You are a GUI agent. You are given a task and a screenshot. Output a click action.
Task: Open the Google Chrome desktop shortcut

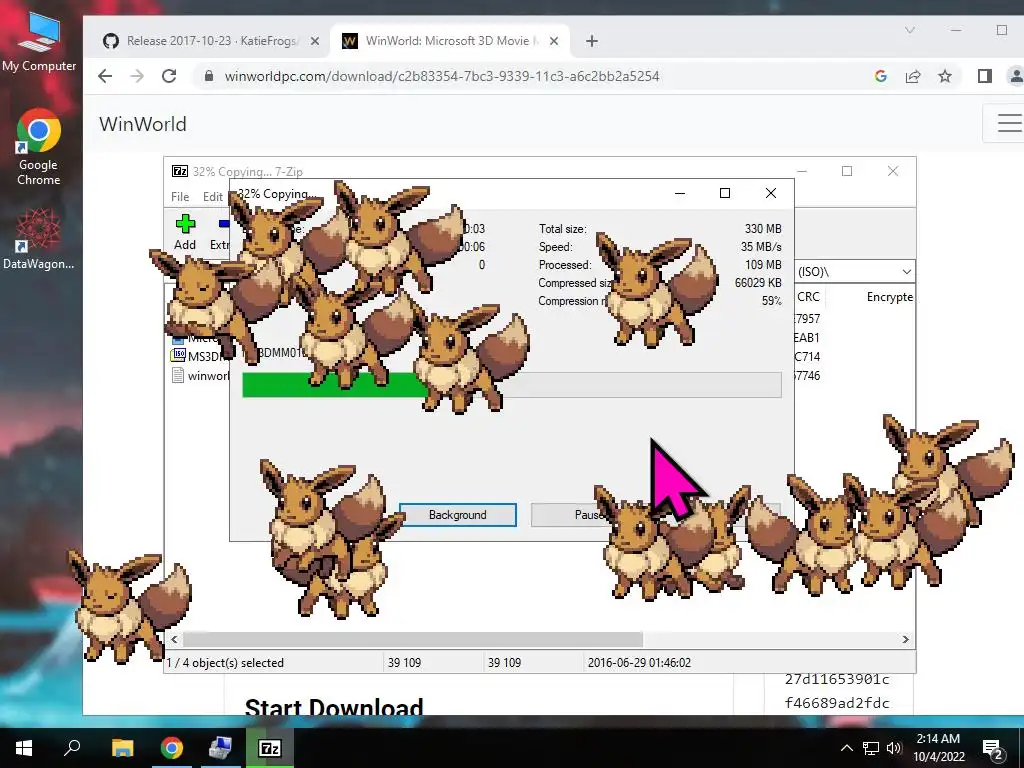coord(39,147)
